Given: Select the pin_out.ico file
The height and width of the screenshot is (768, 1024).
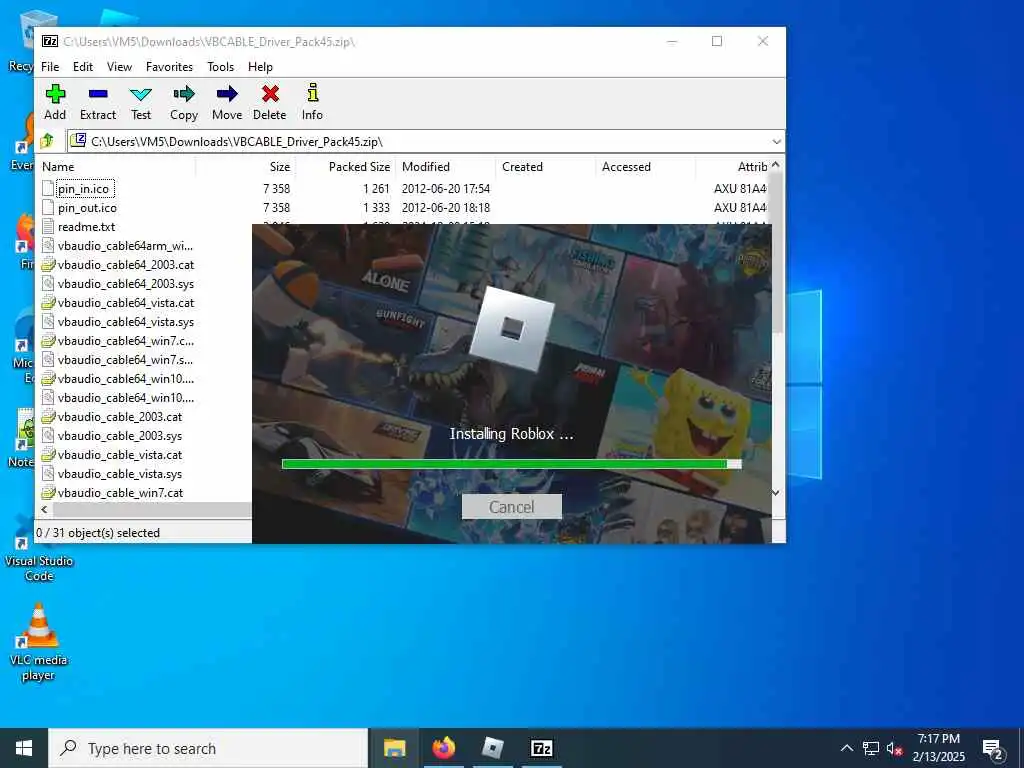Looking at the screenshot, I should pyautogui.click(x=87, y=208).
